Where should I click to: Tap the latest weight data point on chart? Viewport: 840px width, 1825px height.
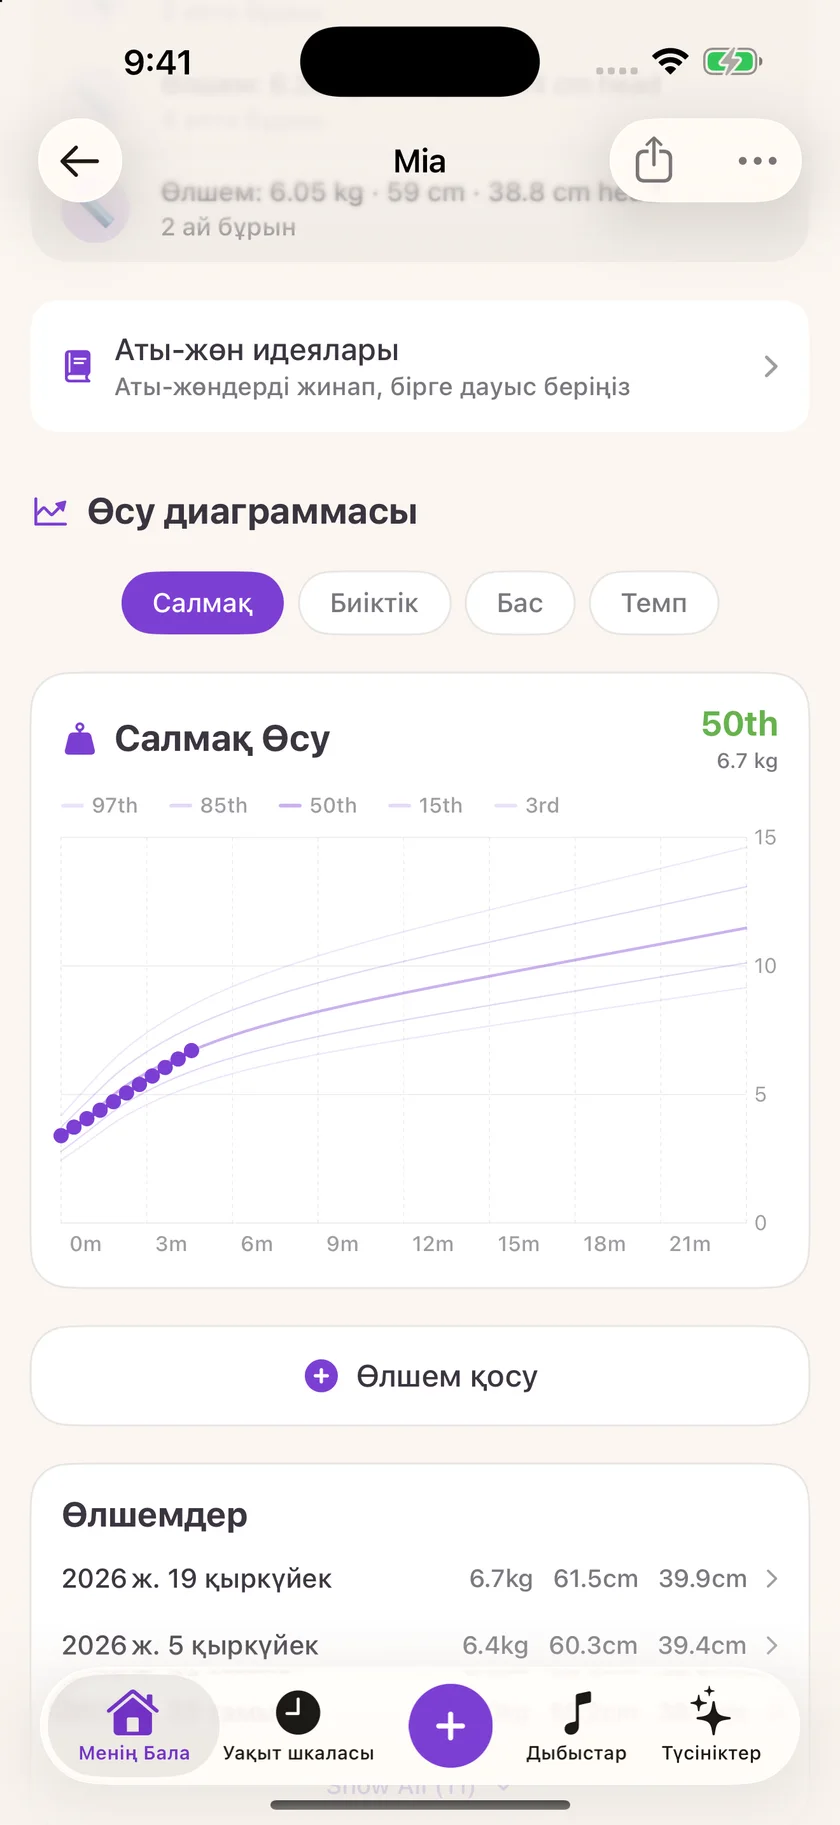[x=192, y=1050]
